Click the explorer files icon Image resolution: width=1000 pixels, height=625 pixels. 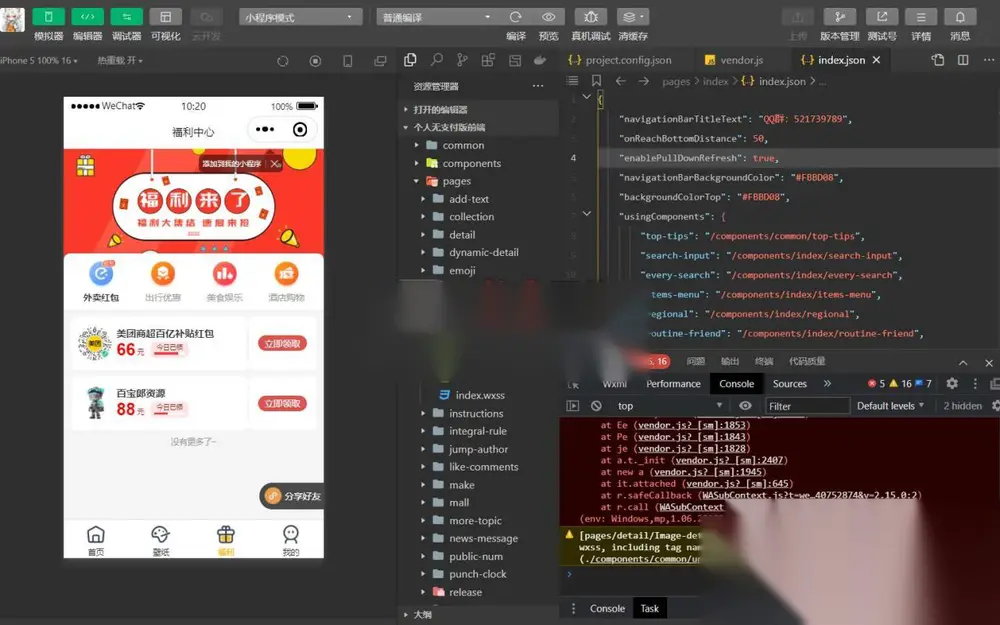click(x=410, y=60)
